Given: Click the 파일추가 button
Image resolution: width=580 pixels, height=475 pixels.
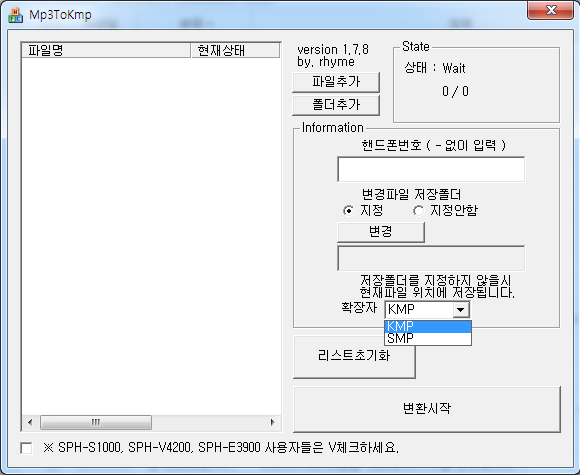Looking at the screenshot, I should [x=336, y=82].
